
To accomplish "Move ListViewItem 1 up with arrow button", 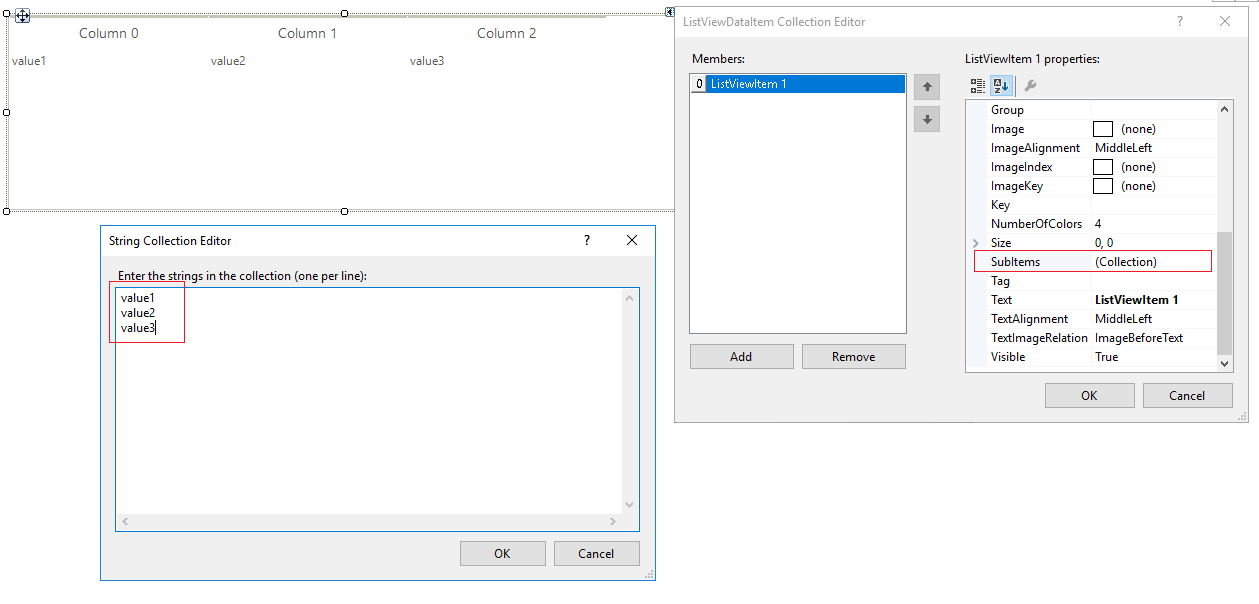I will [926, 86].
